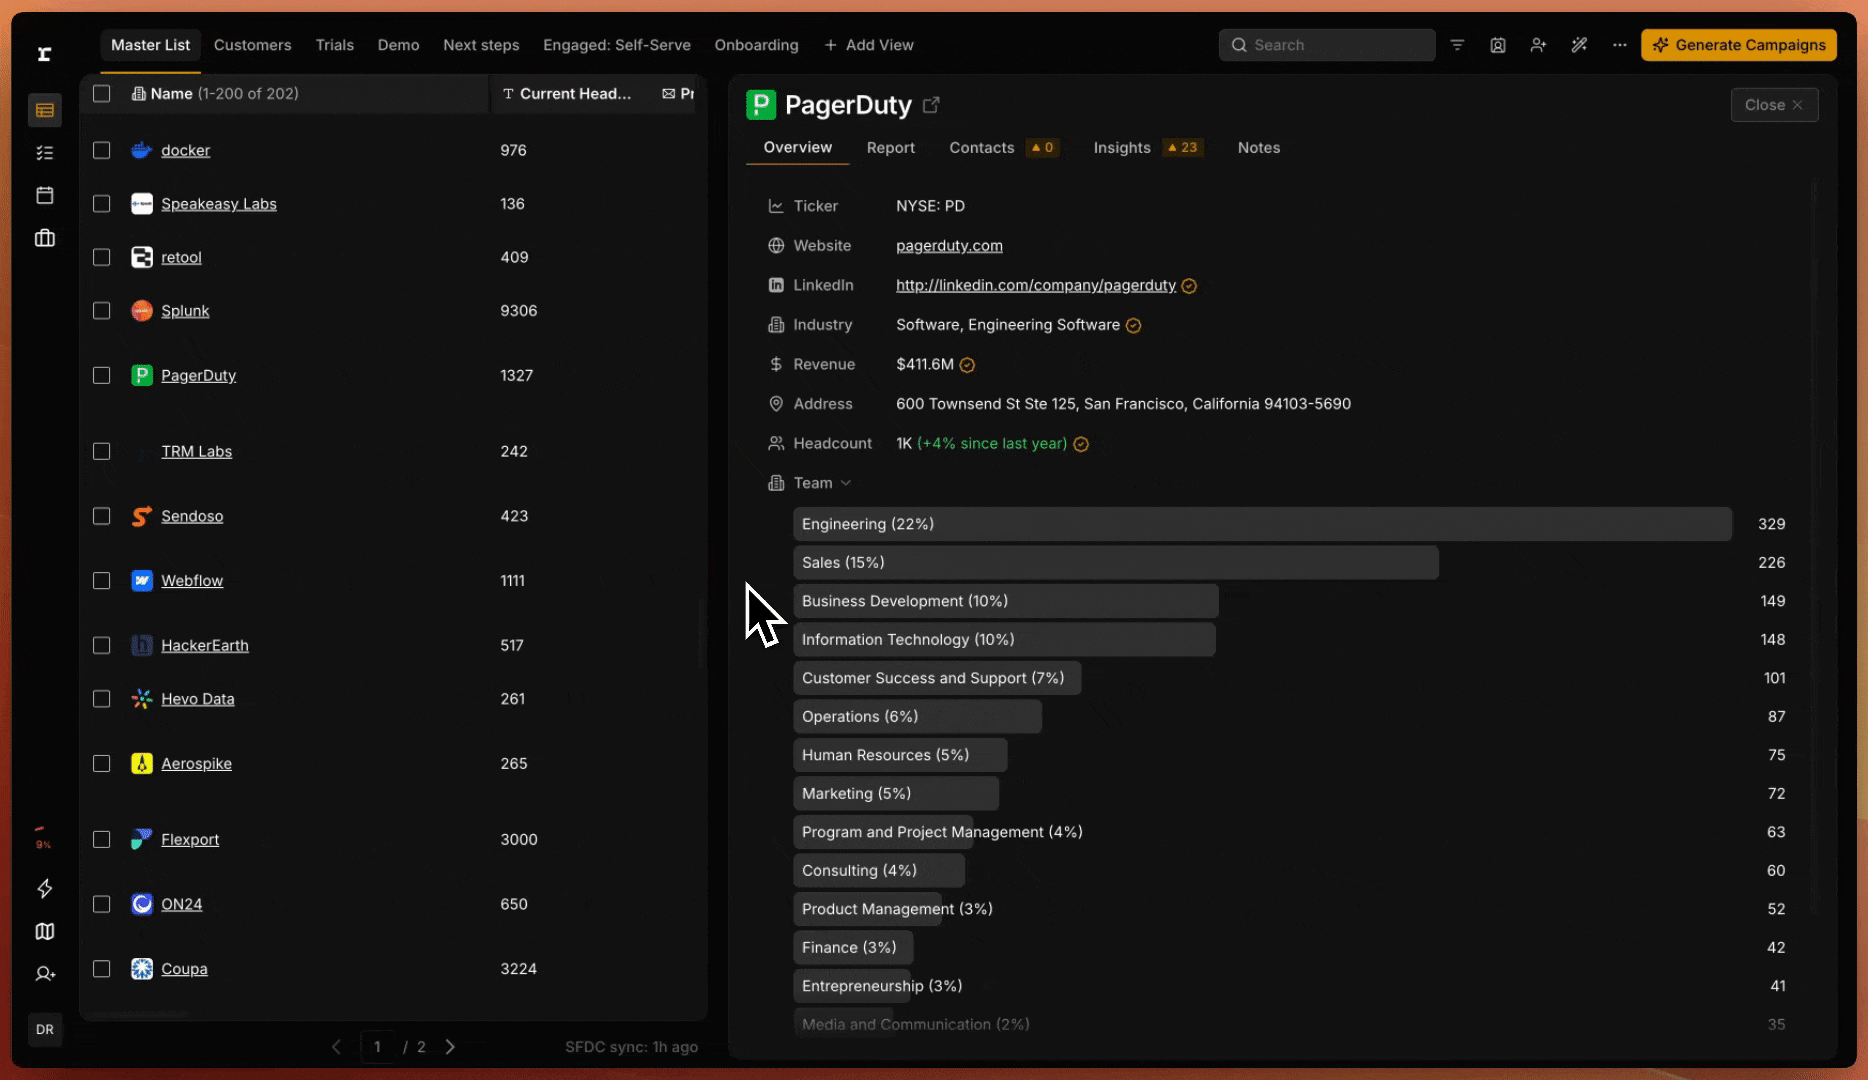Click the Engineering (22%) team bar
Viewport: 1868px width, 1080px height.
(x=1261, y=524)
